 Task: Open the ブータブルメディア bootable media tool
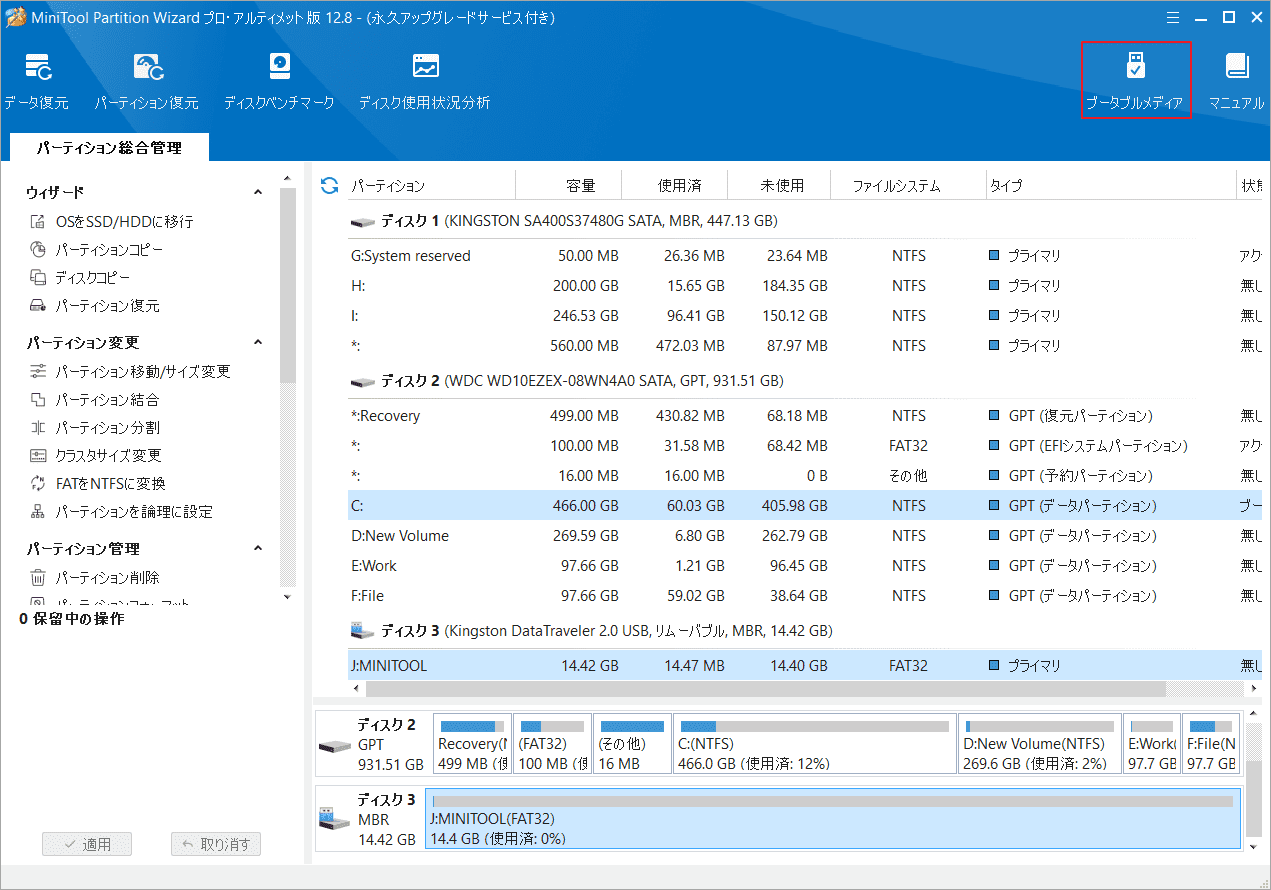coord(1135,80)
